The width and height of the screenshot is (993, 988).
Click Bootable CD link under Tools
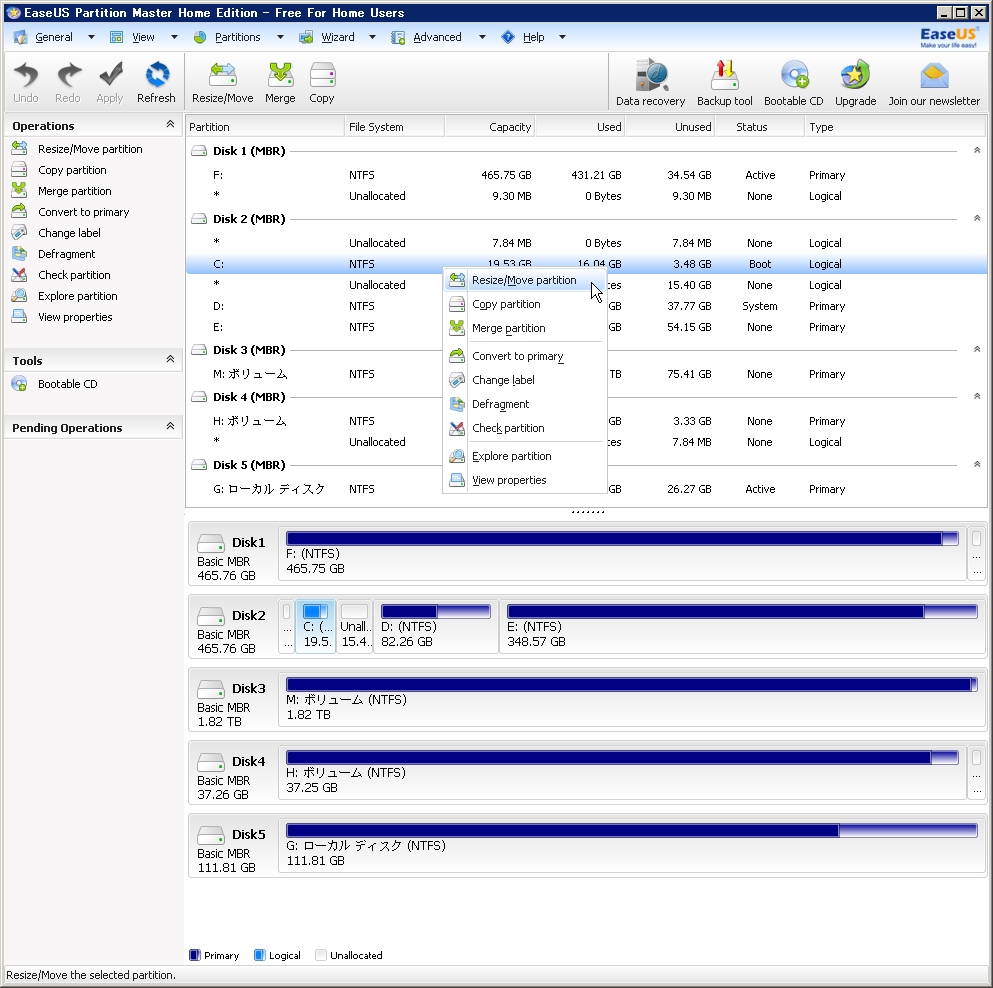click(67, 384)
